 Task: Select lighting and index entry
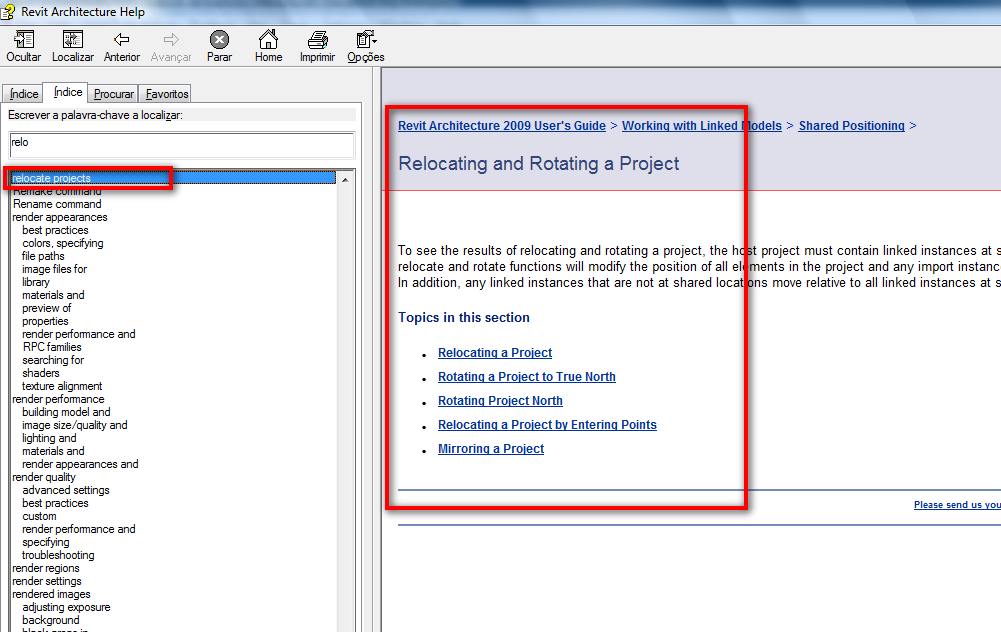(x=49, y=439)
